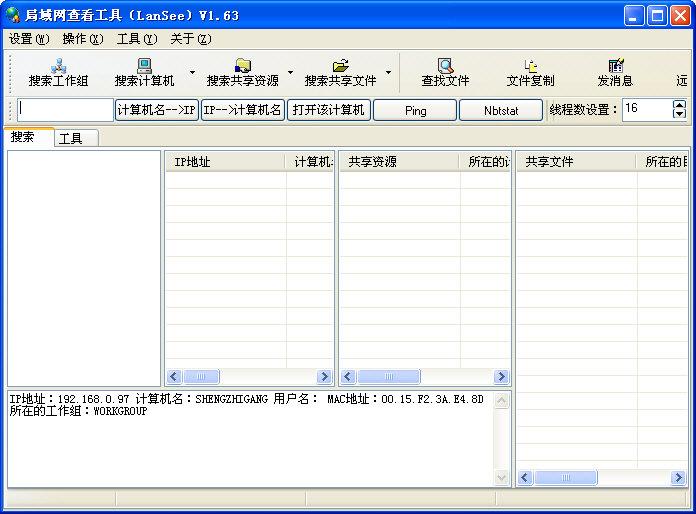Viewport: 696px width, 514px height.
Task: Focus the computer name/IP input field
Action: pyautogui.click(x=65, y=110)
